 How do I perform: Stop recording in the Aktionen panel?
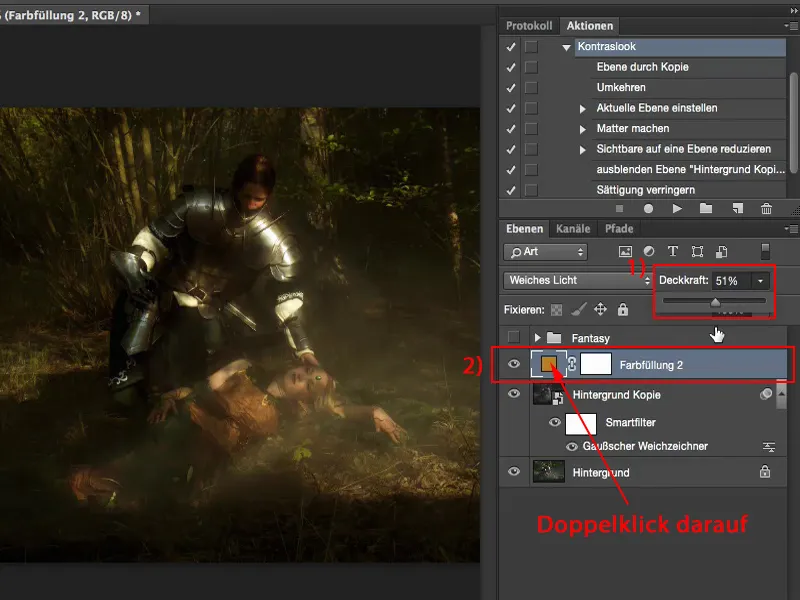pos(619,209)
